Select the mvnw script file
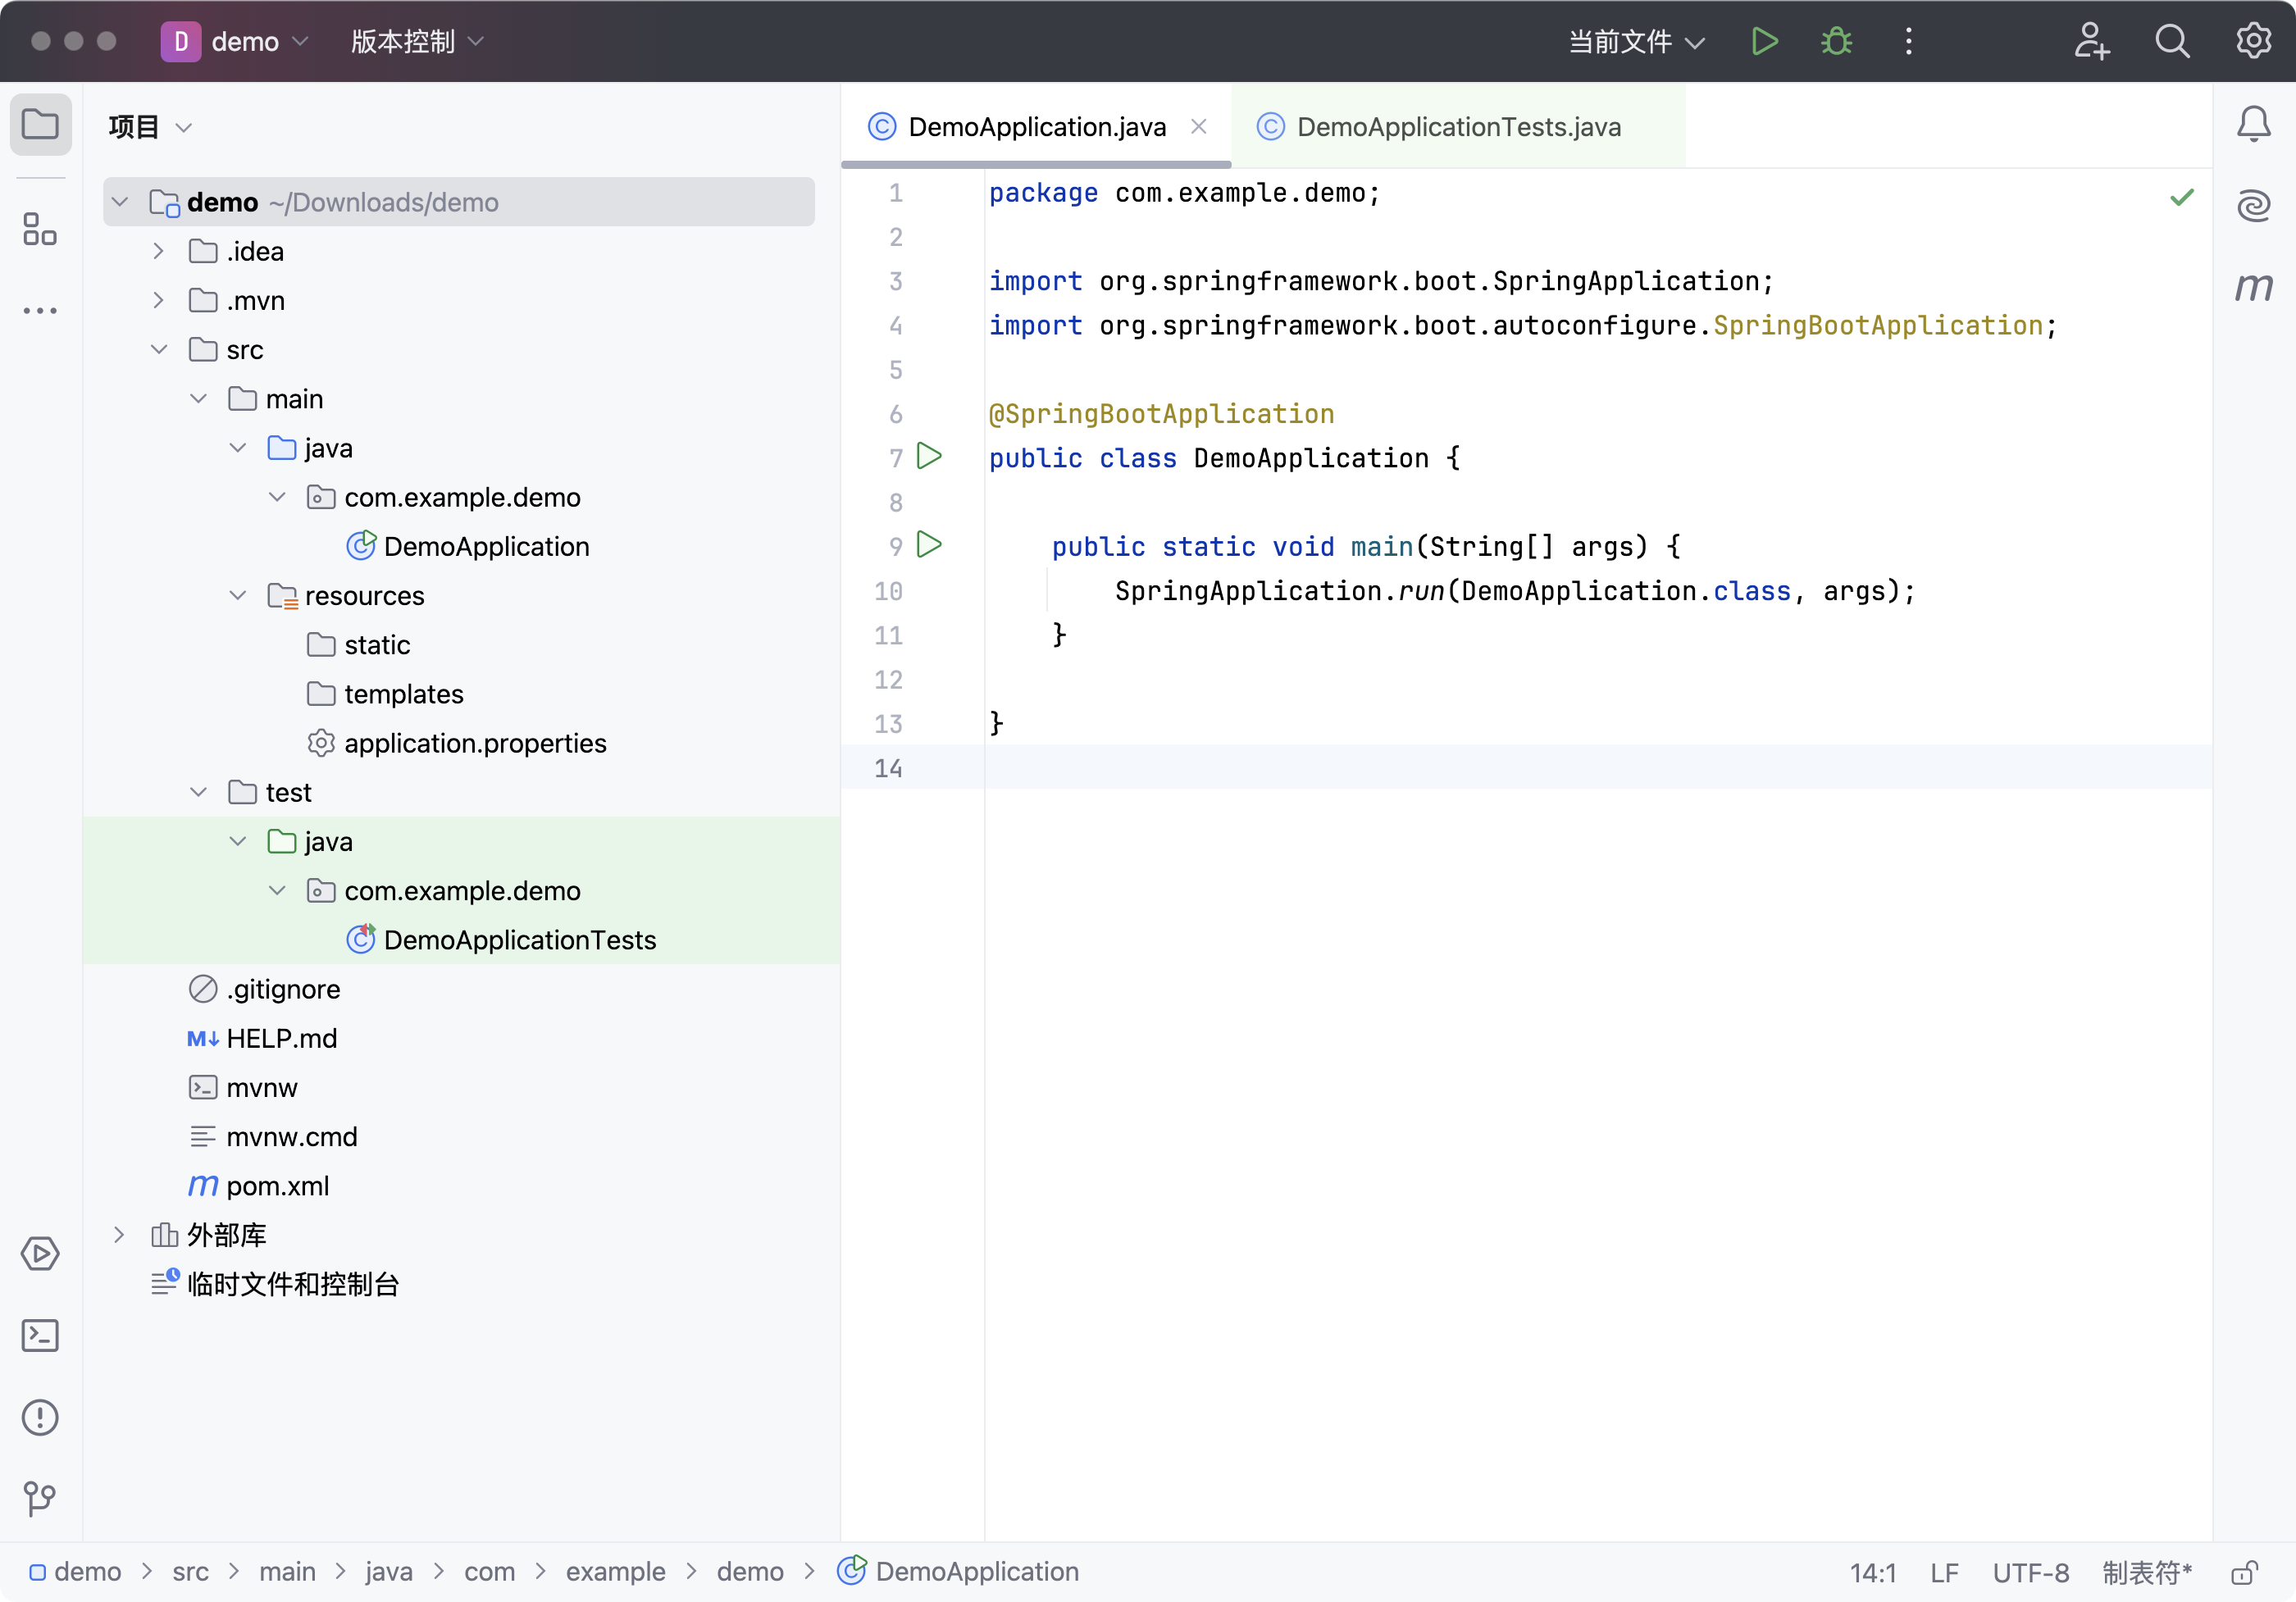 (x=243, y=1087)
